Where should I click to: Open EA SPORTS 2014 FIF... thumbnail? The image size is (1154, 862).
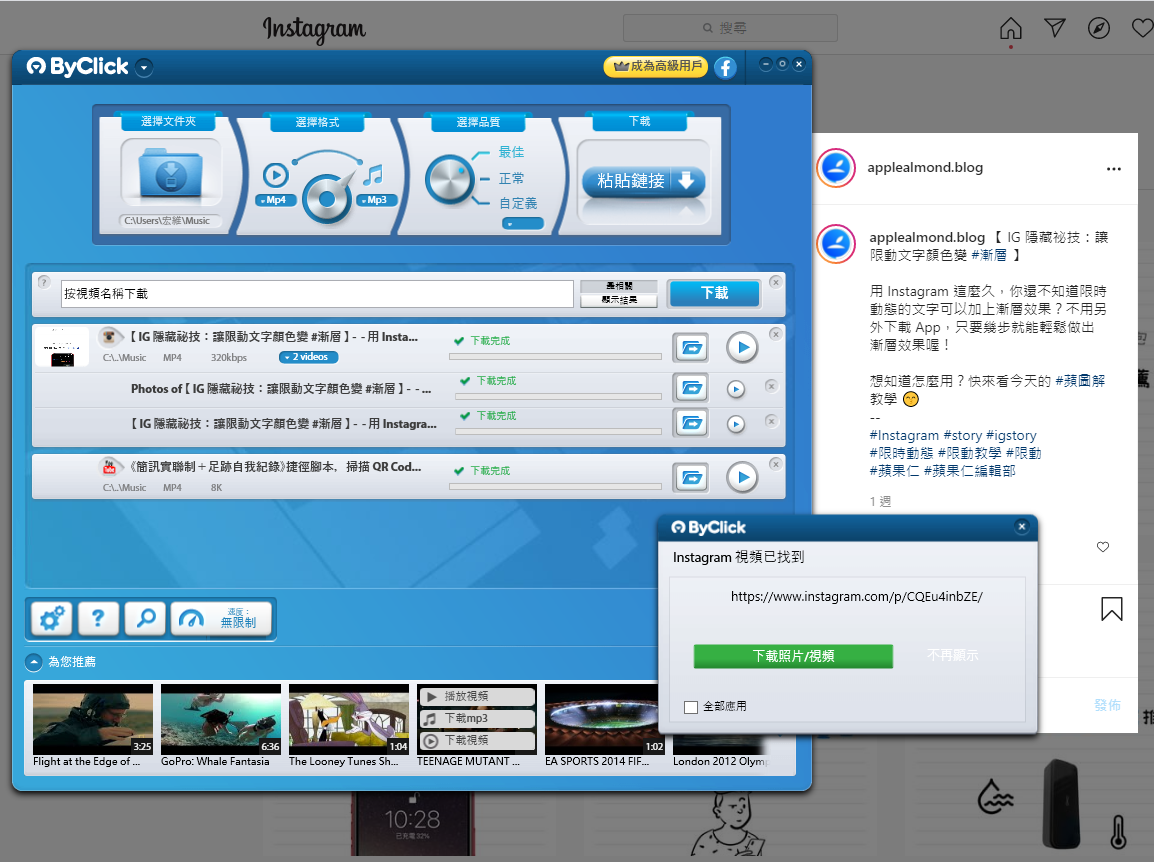(x=602, y=719)
